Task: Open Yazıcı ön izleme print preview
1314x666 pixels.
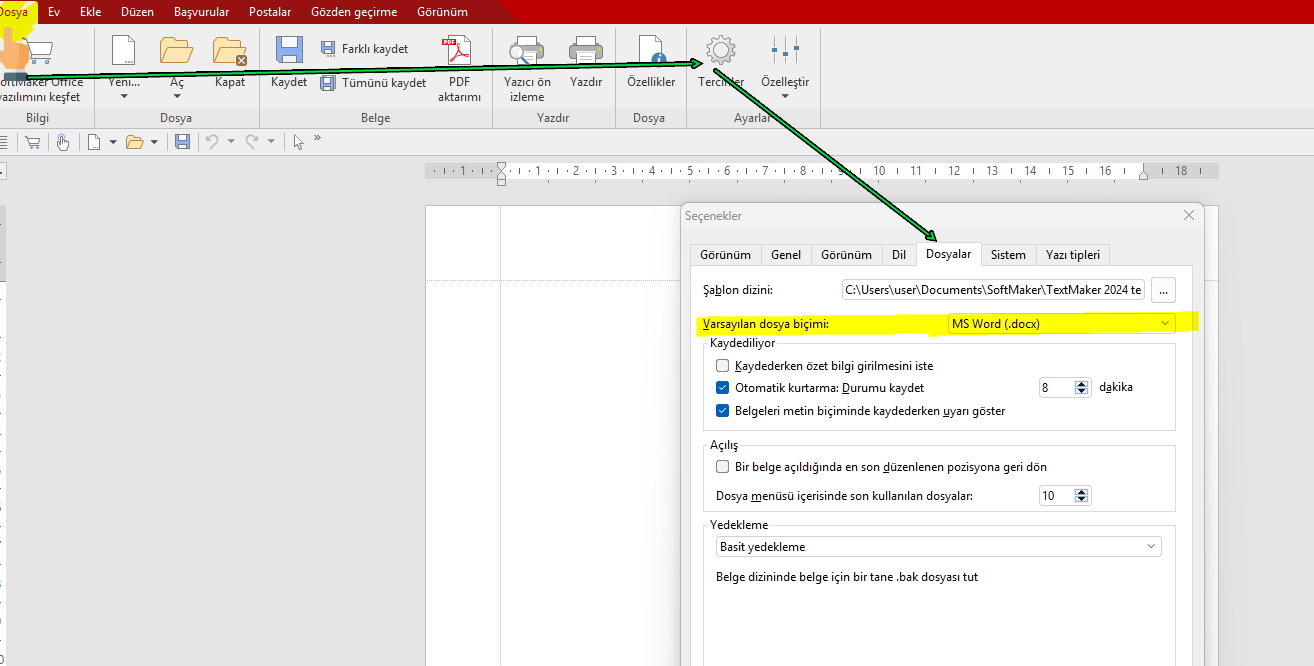Action: pyautogui.click(x=526, y=52)
